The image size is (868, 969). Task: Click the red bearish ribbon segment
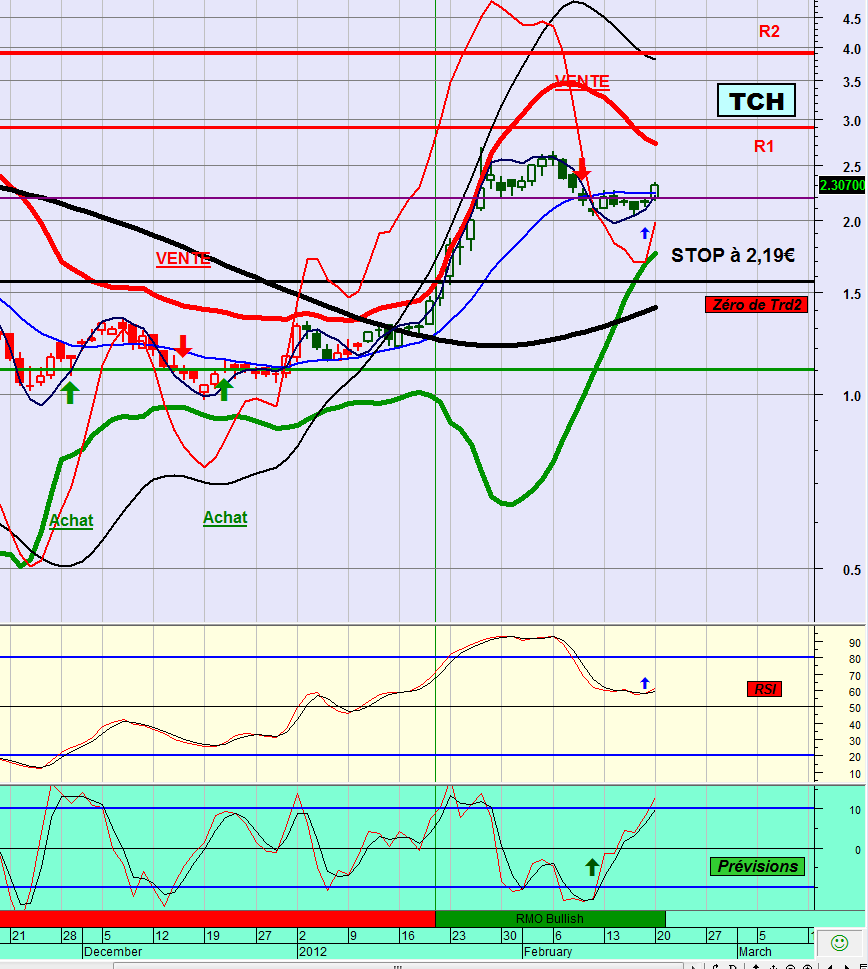[217, 918]
